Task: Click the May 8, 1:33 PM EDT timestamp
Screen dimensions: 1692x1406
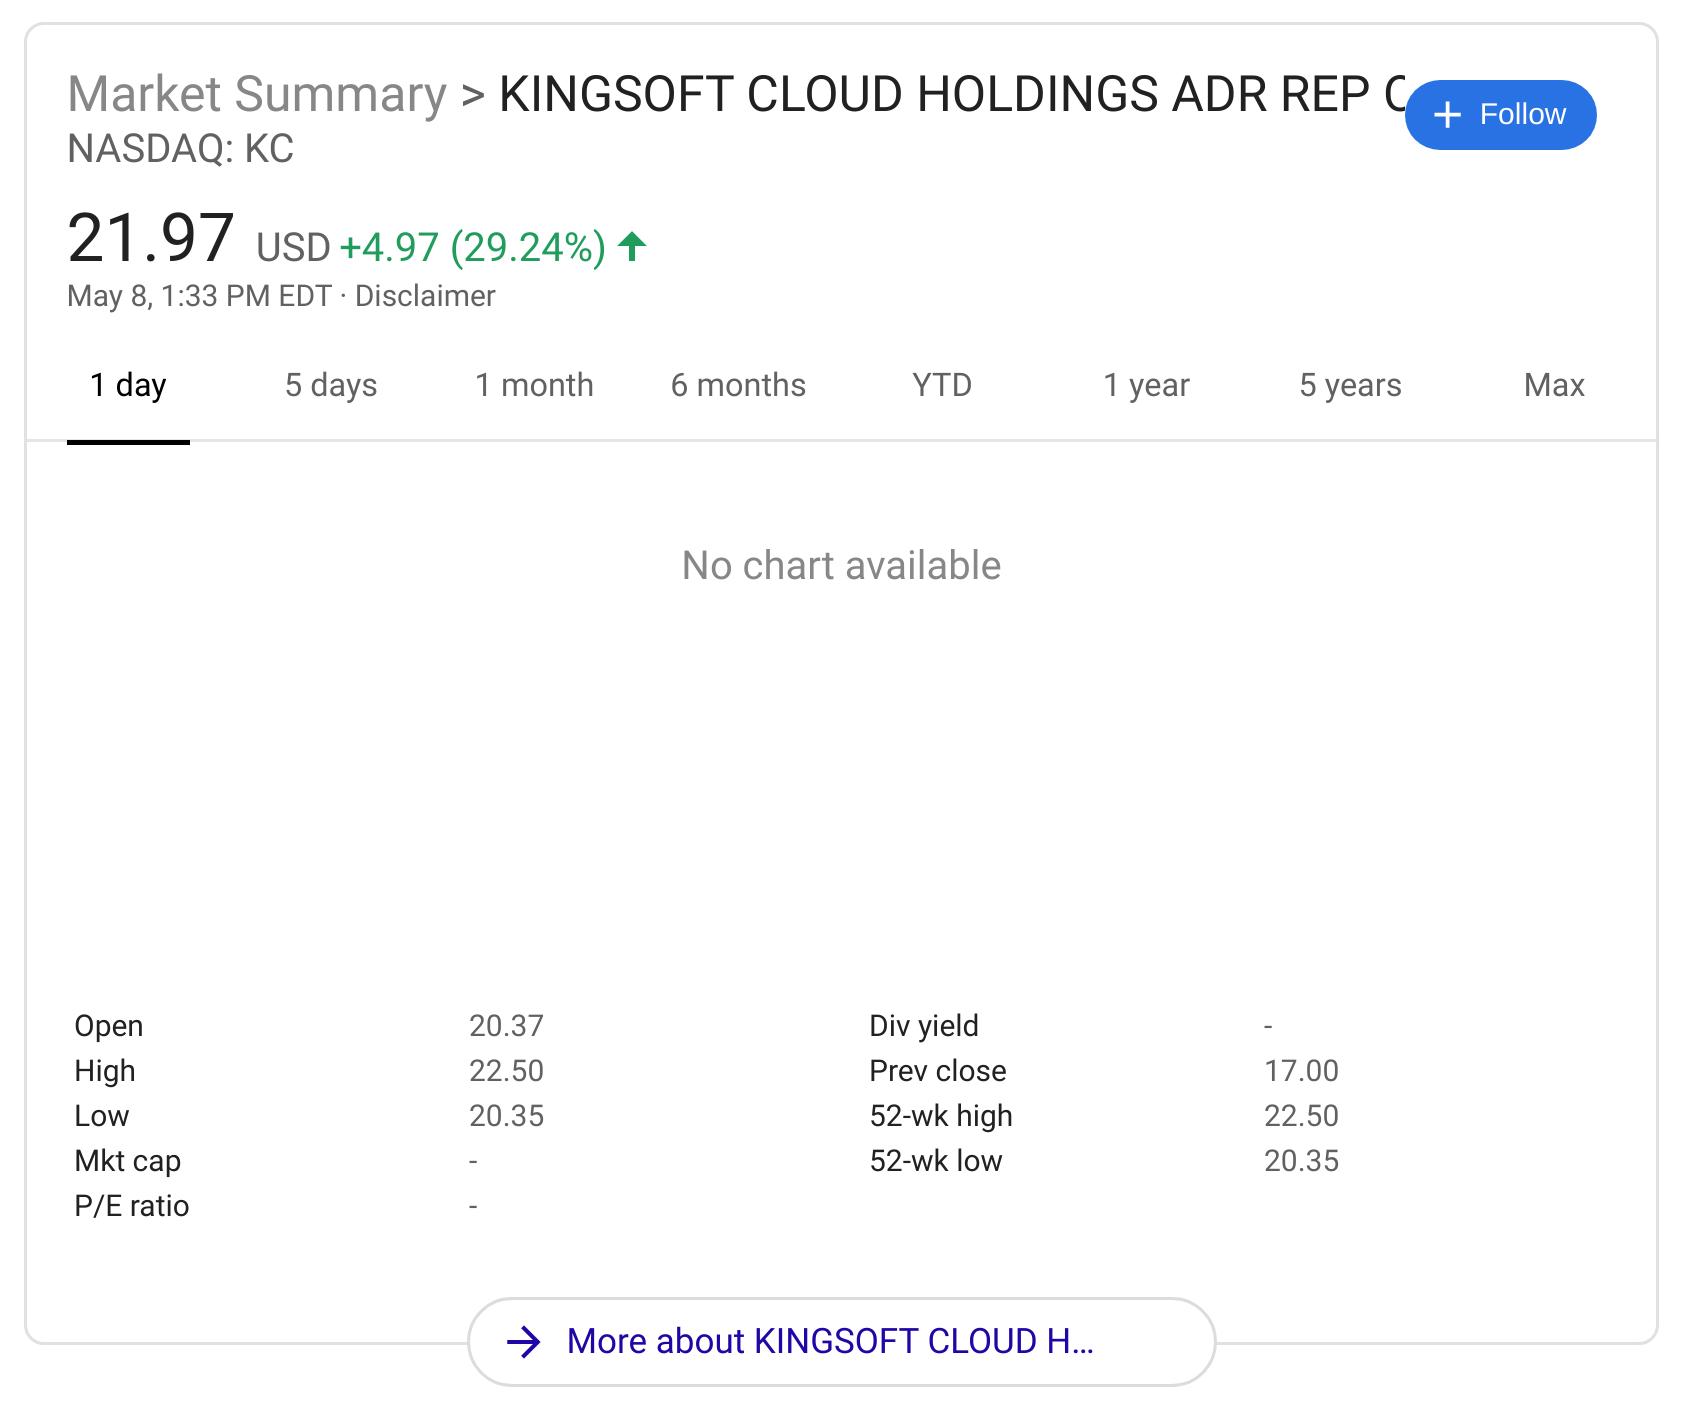Action: [x=199, y=296]
